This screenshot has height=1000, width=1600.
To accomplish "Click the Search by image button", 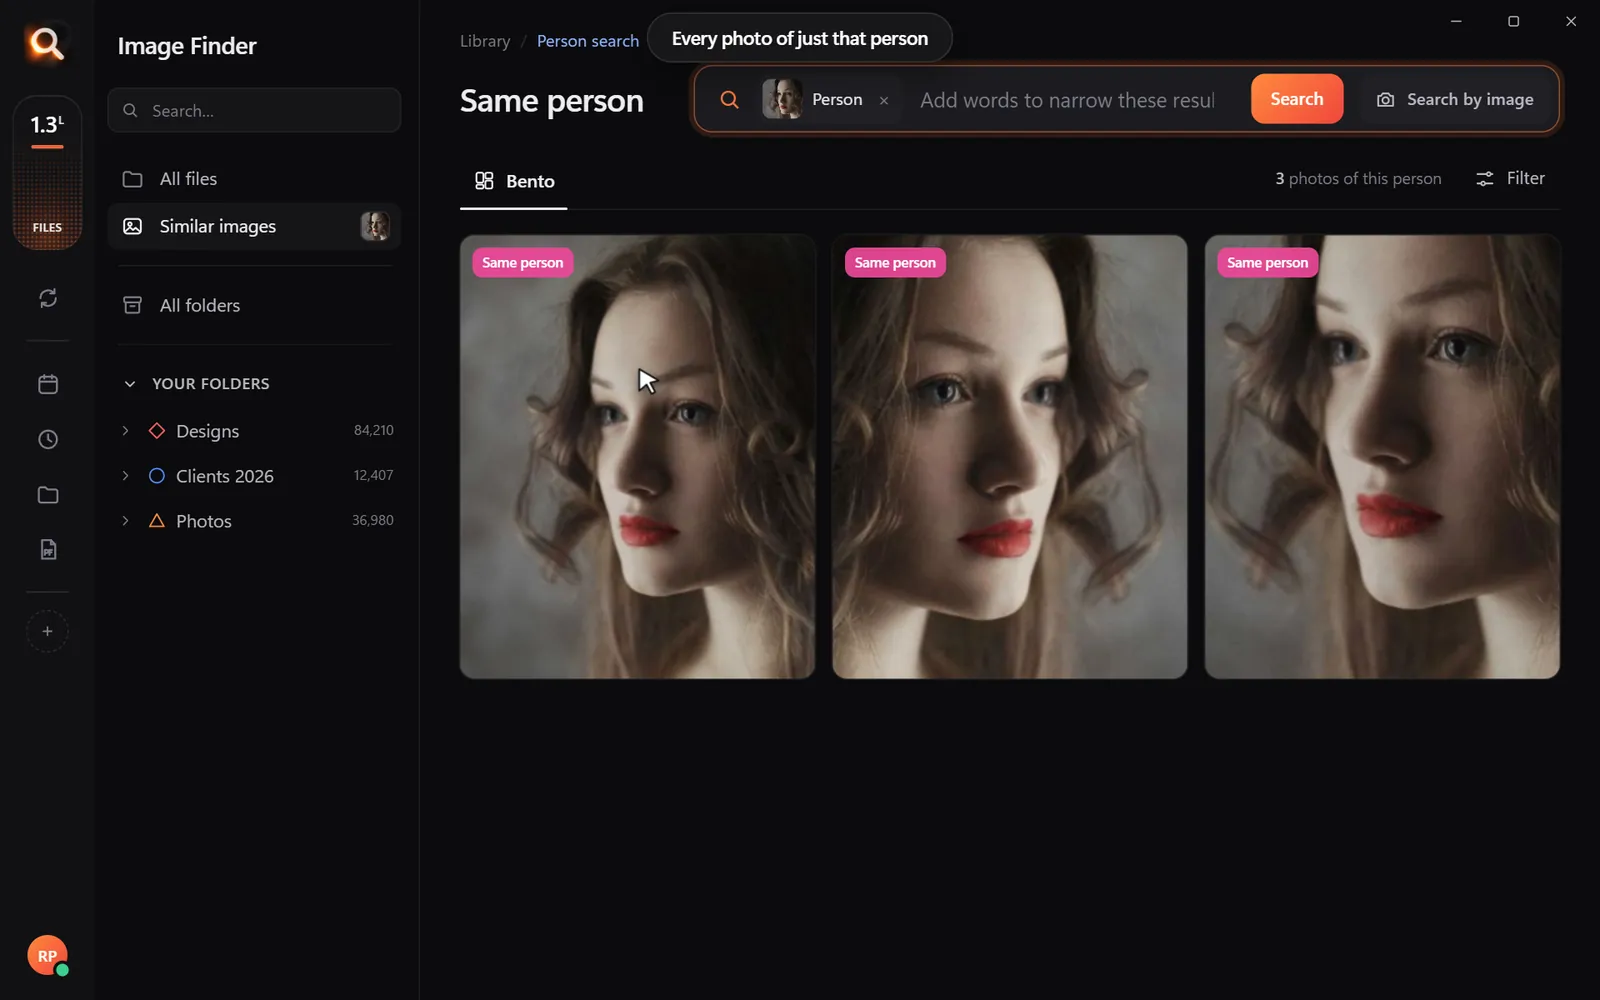I will point(1455,99).
